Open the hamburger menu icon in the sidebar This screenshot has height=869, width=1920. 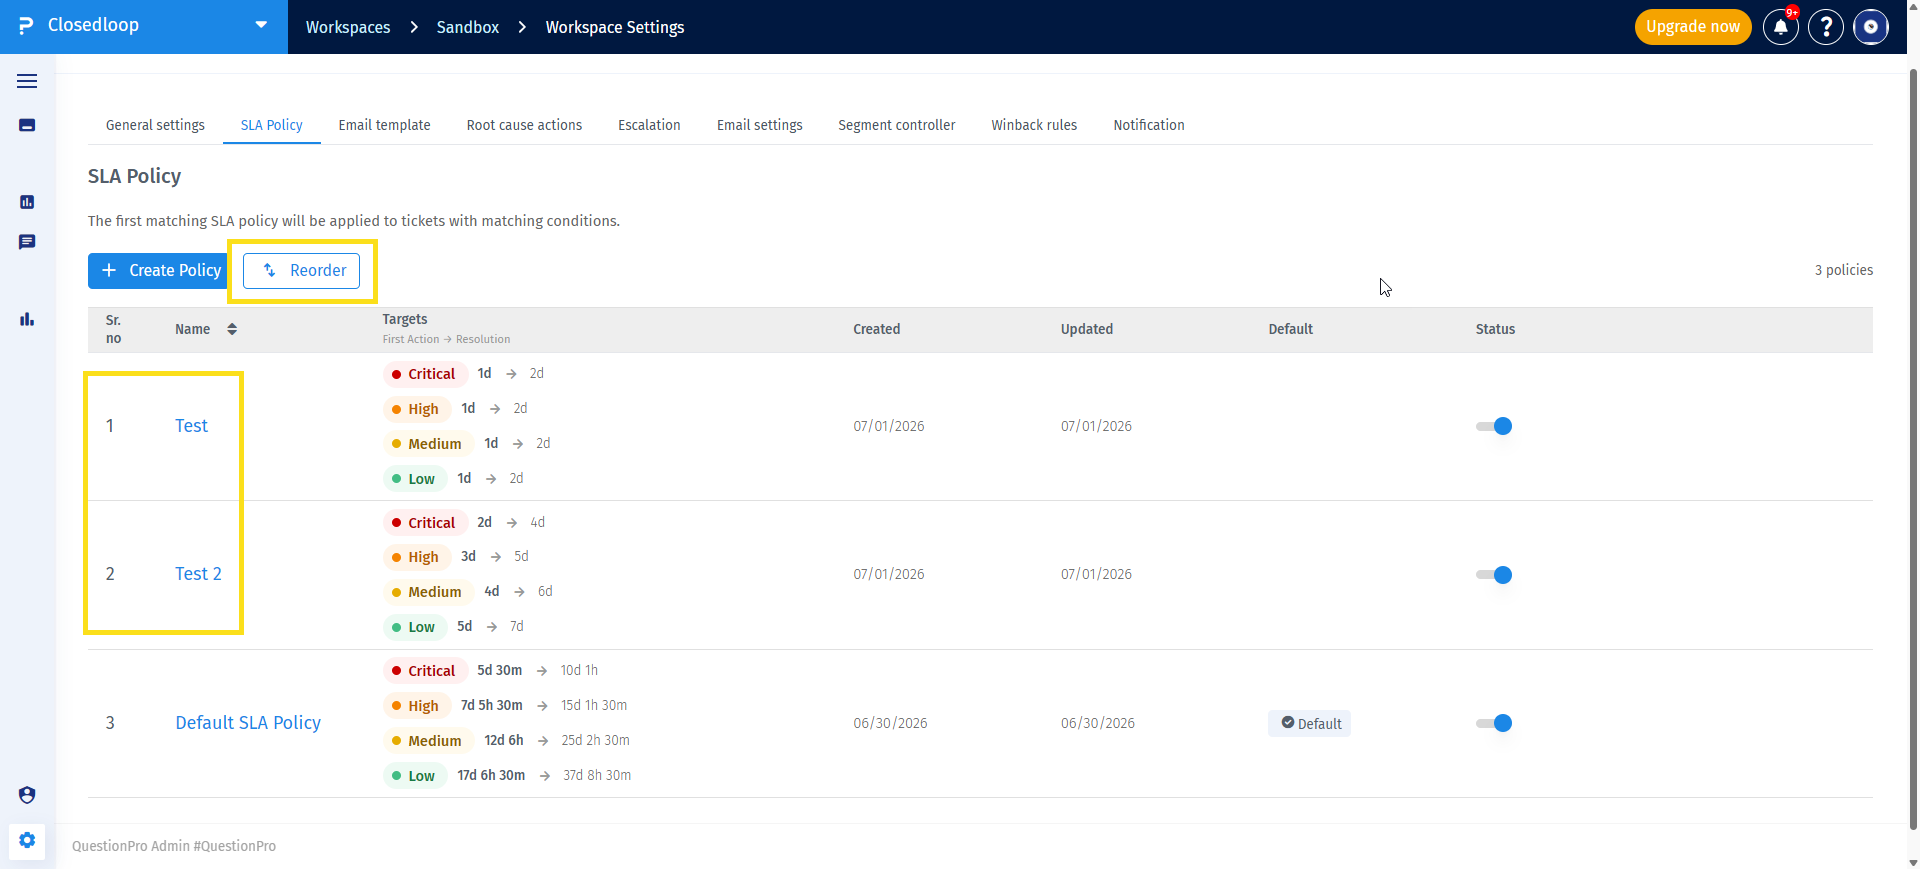[27, 81]
